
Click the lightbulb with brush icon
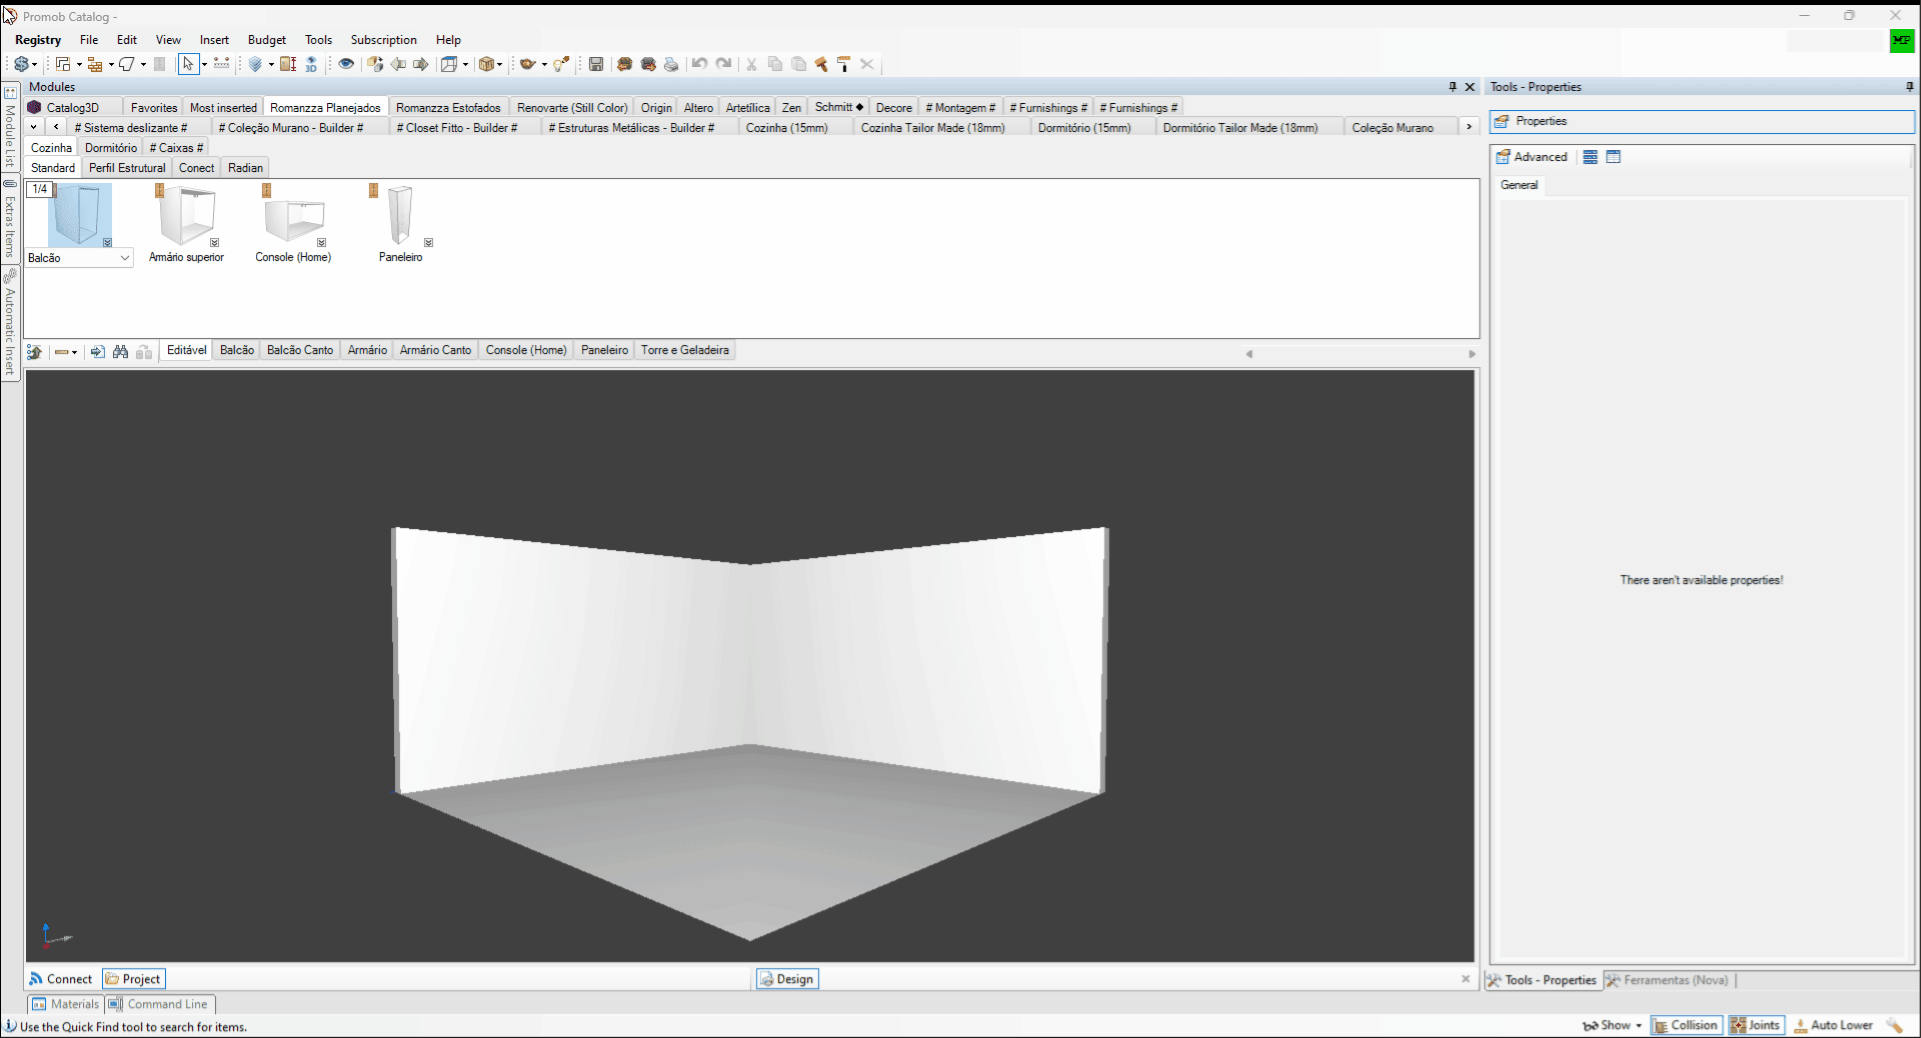click(x=561, y=64)
